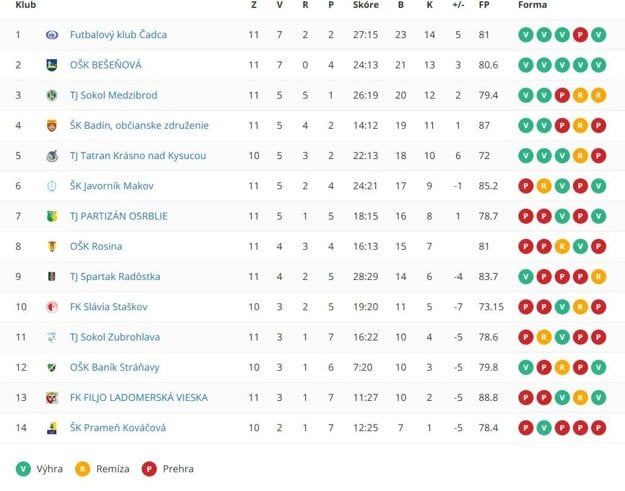
Task: Click the FK FILJO LADOMERSKÁ VIESKA logo
Action: coord(52,398)
